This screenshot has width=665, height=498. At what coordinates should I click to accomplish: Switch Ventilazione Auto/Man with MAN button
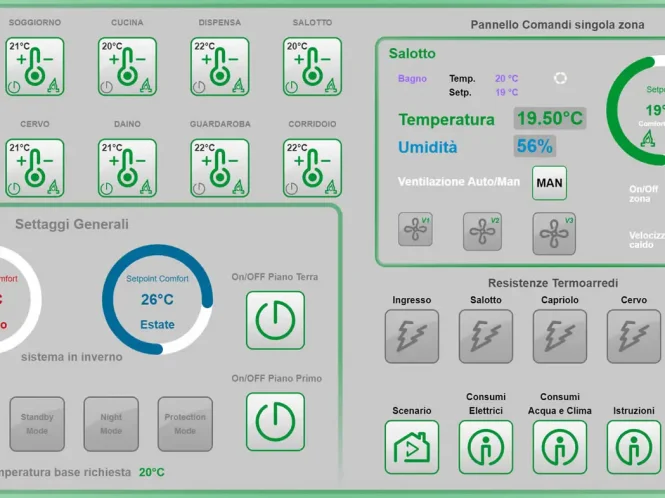(549, 182)
